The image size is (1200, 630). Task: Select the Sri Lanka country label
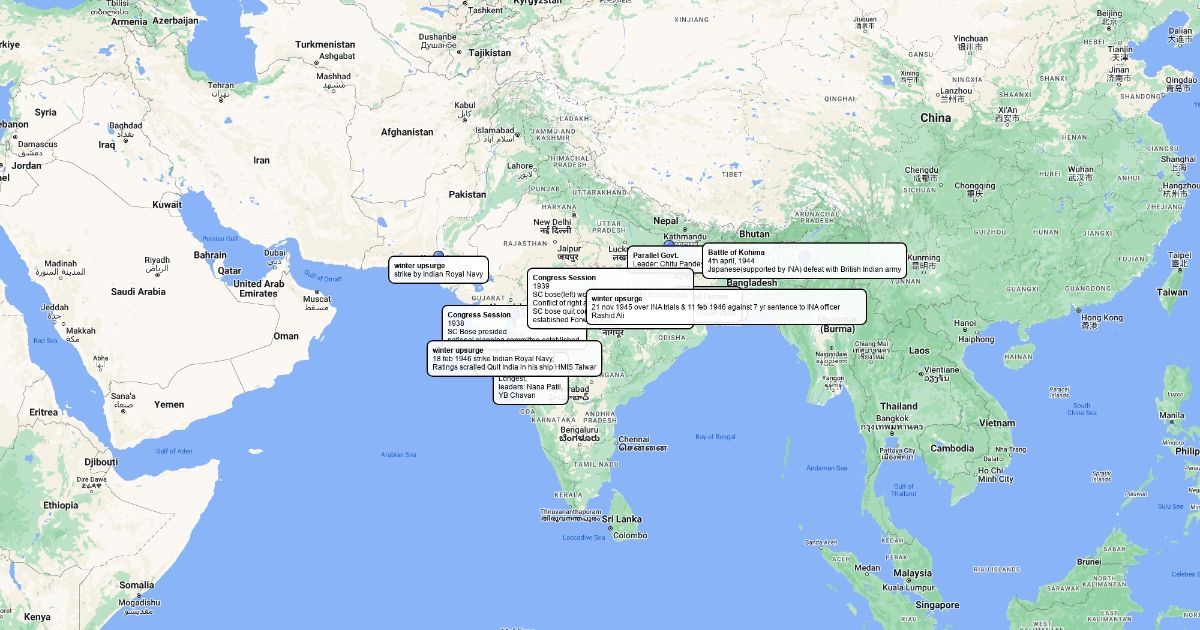coord(621,519)
